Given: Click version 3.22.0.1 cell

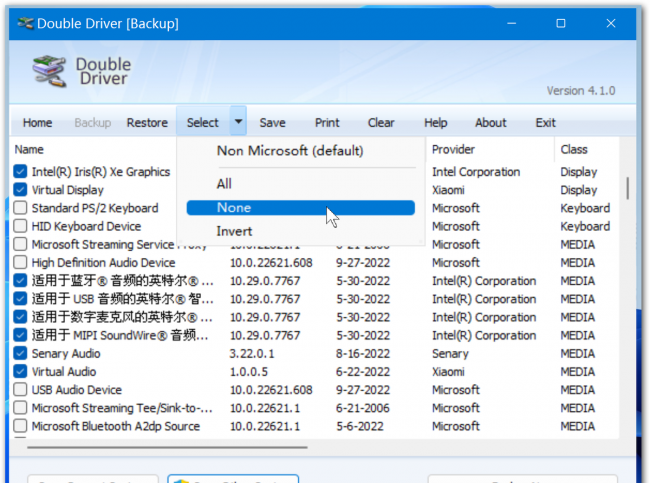Looking at the screenshot, I should [x=252, y=354].
